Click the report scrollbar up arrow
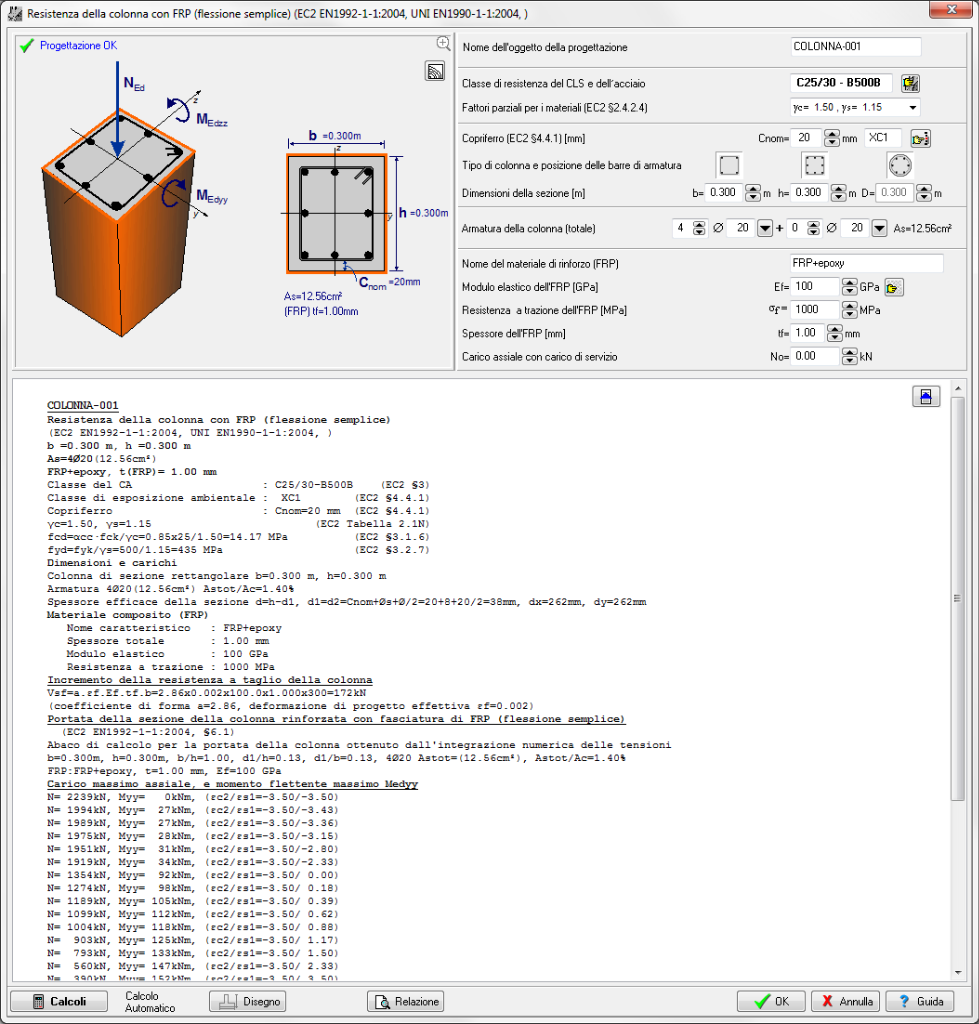Image resolution: width=979 pixels, height=1024 pixels. point(957,389)
